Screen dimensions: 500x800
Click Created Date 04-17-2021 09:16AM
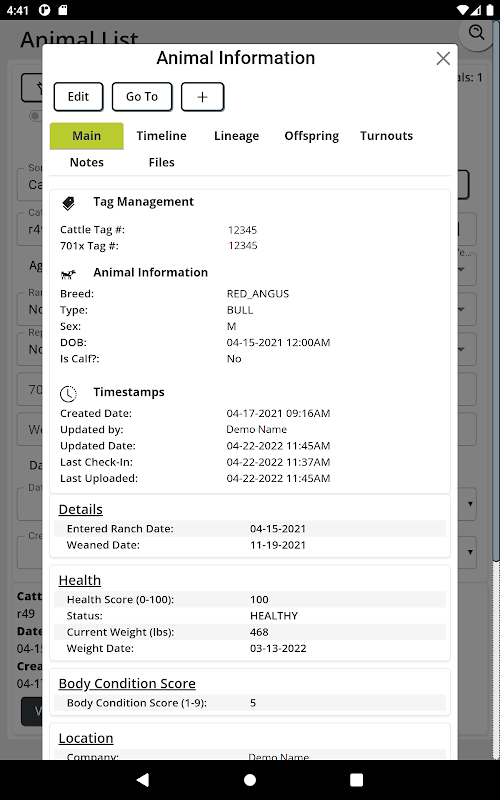278,413
